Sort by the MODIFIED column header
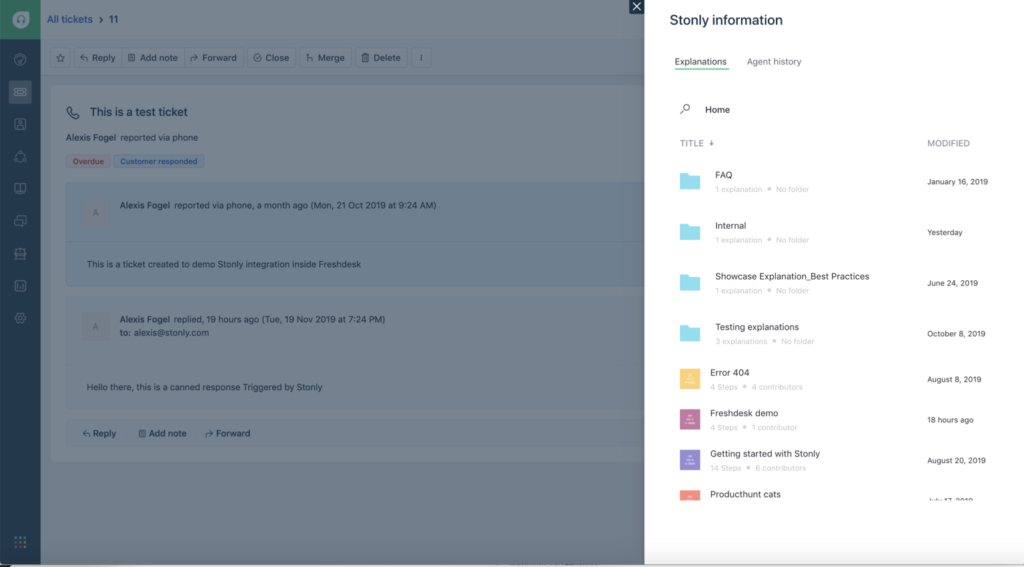 point(948,143)
